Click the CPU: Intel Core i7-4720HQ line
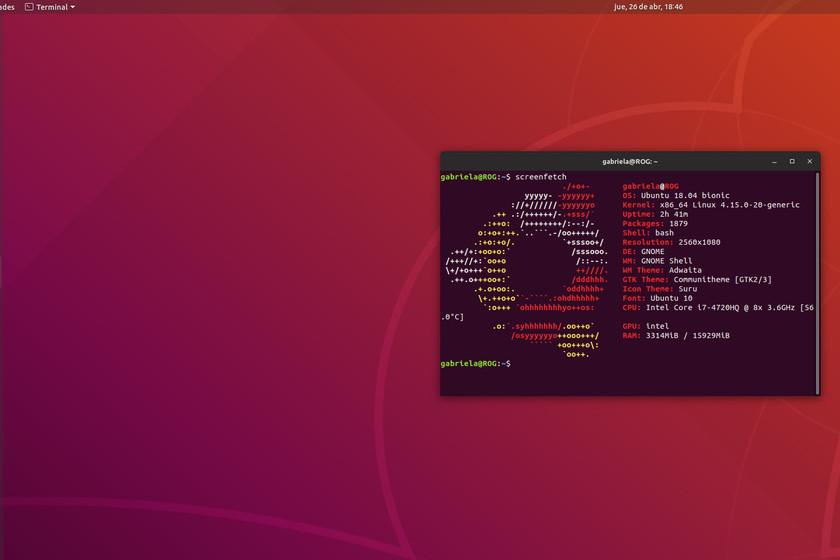Viewport: 840px width, 560px height. click(717, 307)
